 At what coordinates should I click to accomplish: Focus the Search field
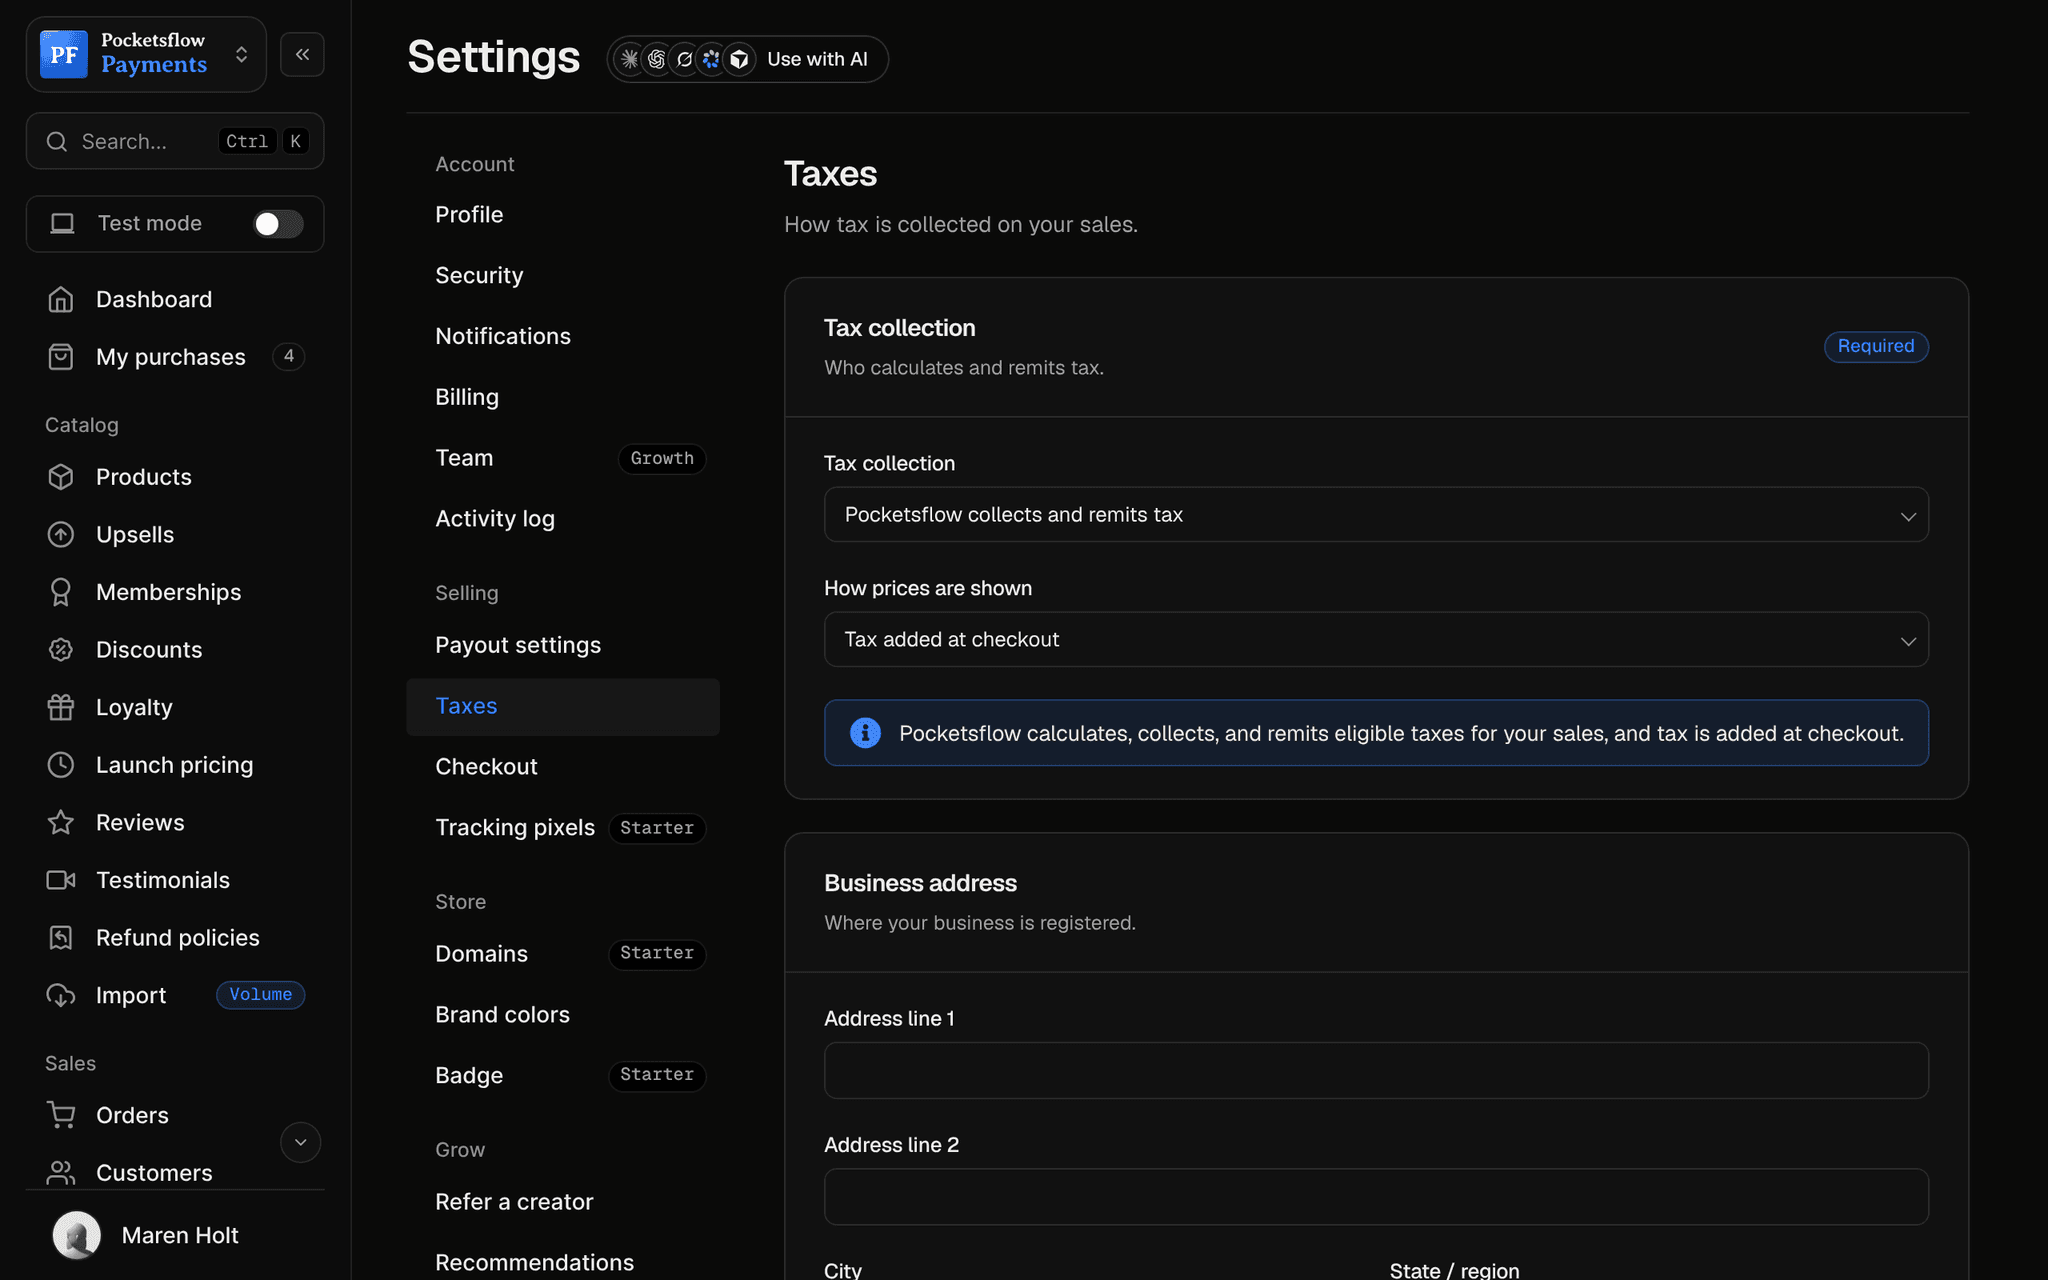click(x=175, y=141)
